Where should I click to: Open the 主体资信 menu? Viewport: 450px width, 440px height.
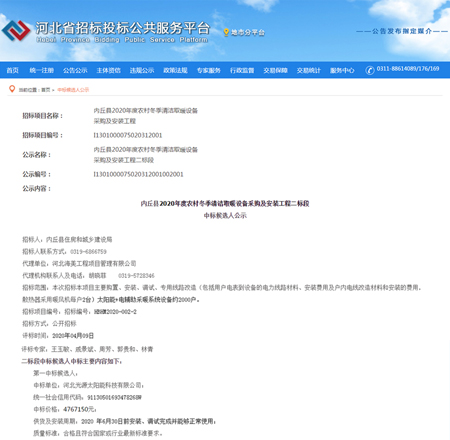click(109, 70)
